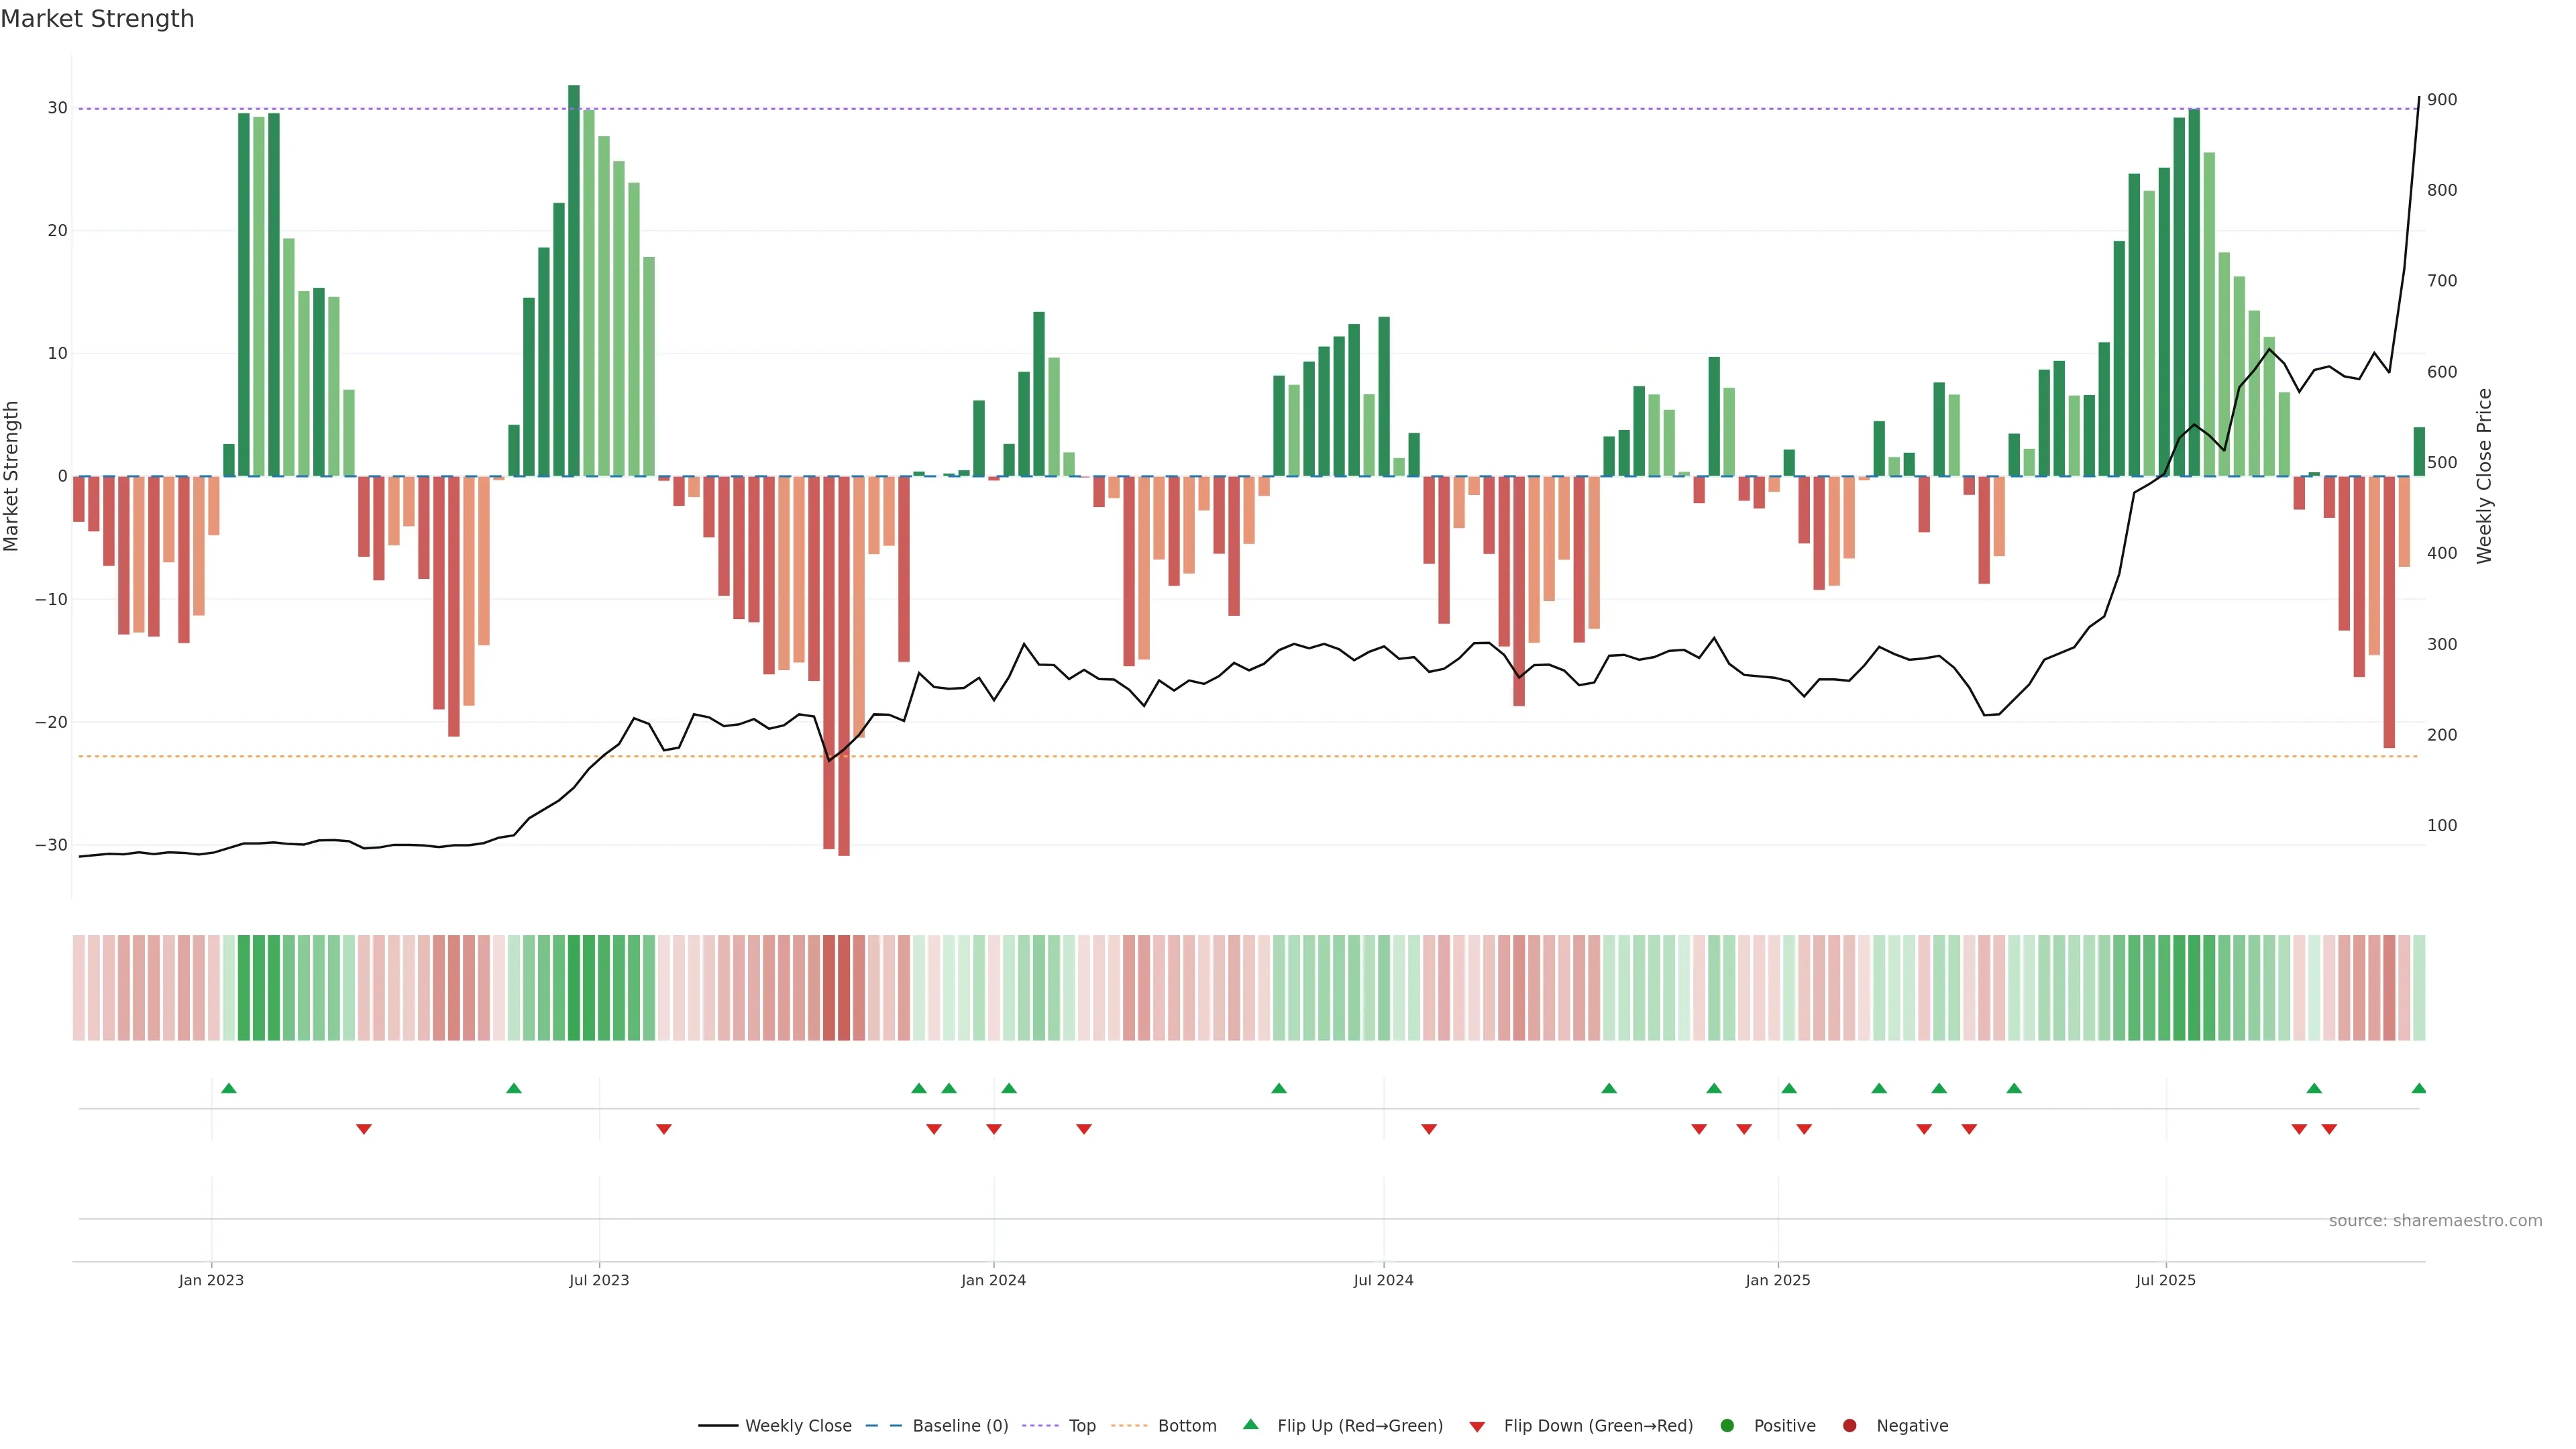Screen dimensions: 2576x1449
Task: Click the Negative red circle legend icon
Action: coord(1849,1426)
